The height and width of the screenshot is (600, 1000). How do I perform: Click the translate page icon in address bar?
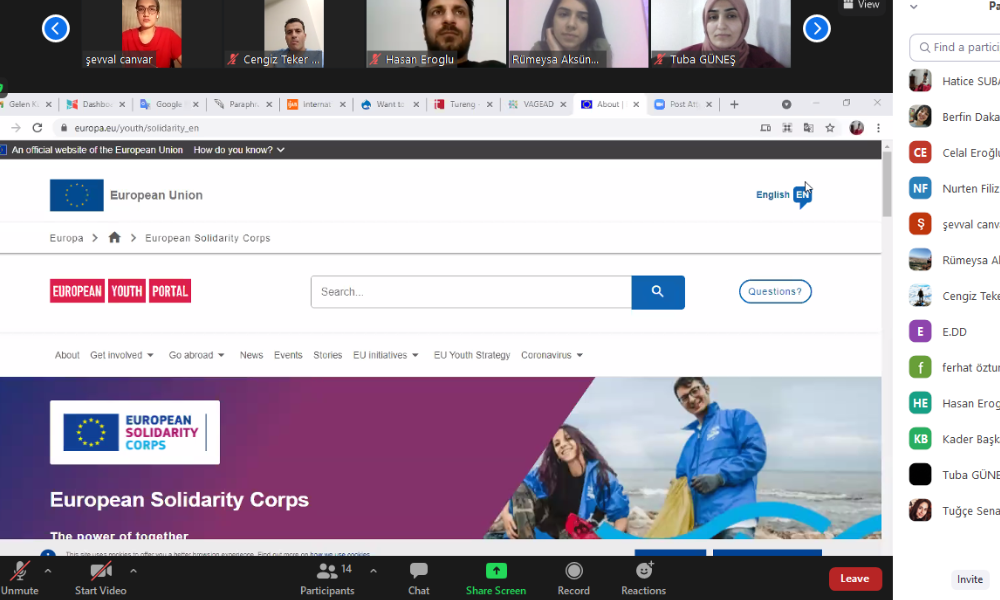[x=809, y=128]
